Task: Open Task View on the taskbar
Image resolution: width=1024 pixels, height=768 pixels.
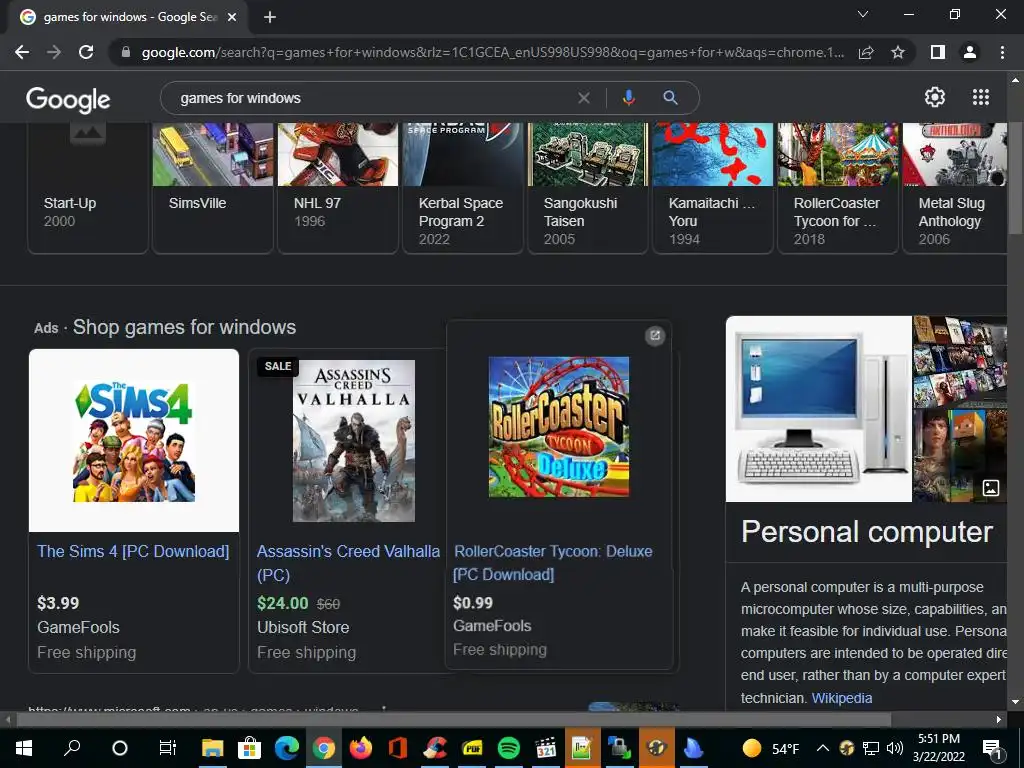Action: pyautogui.click(x=168, y=748)
